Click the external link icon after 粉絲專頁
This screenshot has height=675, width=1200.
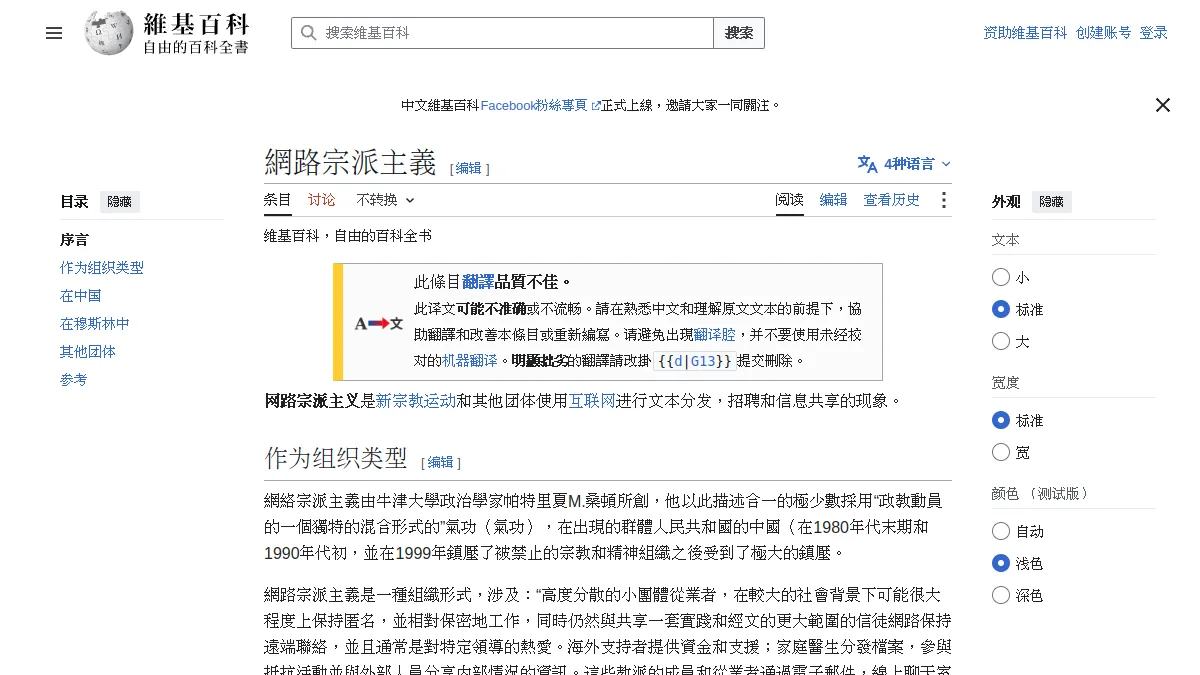[x=595, y=105]
